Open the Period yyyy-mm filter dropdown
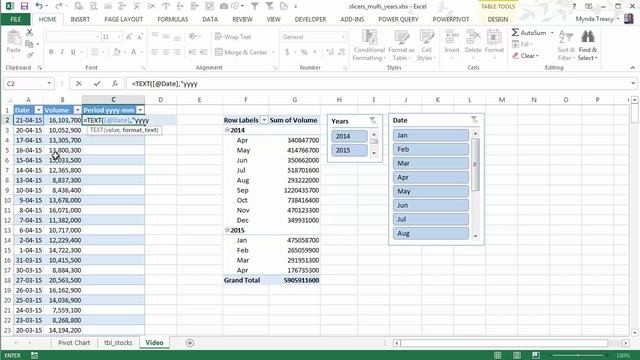 140,110
